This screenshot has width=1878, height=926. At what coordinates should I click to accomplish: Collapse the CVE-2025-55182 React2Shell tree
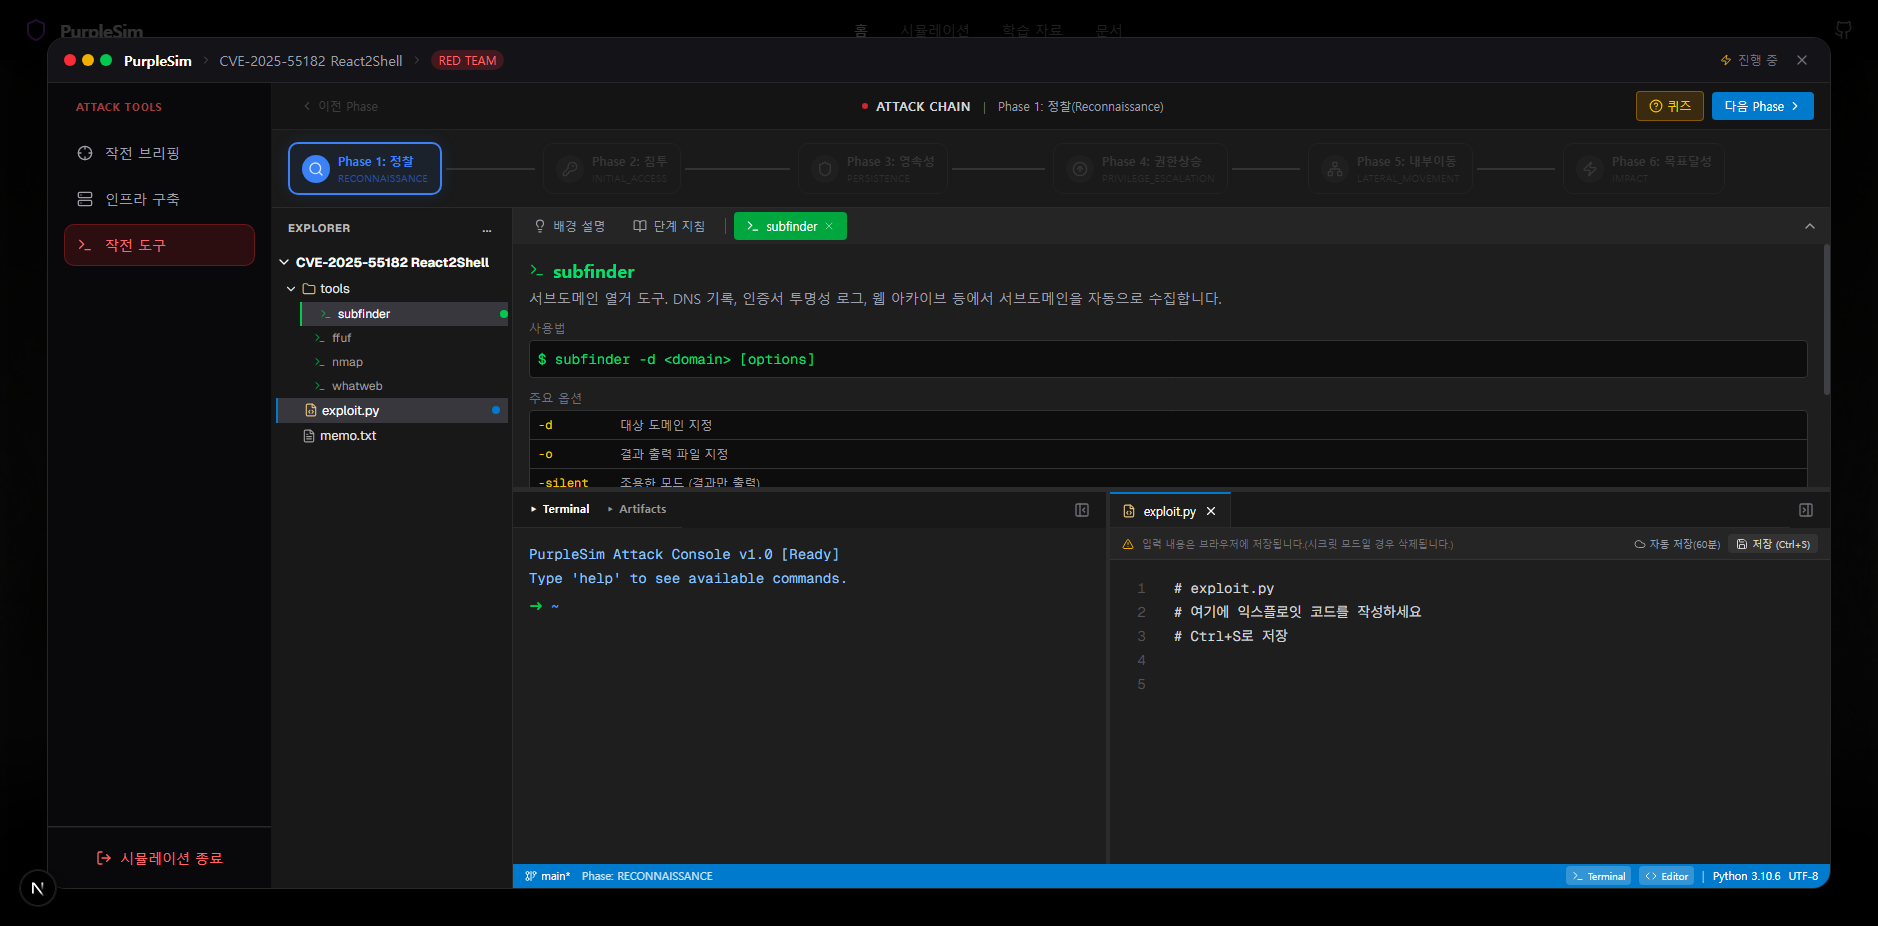[284, 262]
